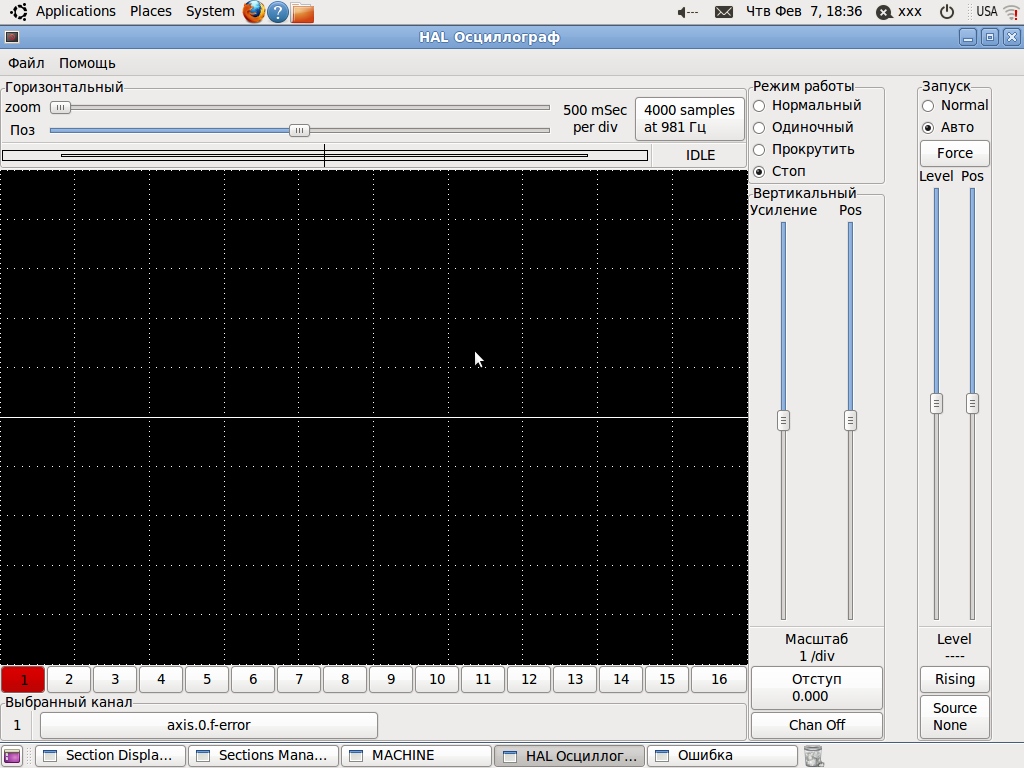Click the 4000 samples at 981 Гц button
This screenshot has height=768, width=1024.
click(x=689, y=119)
